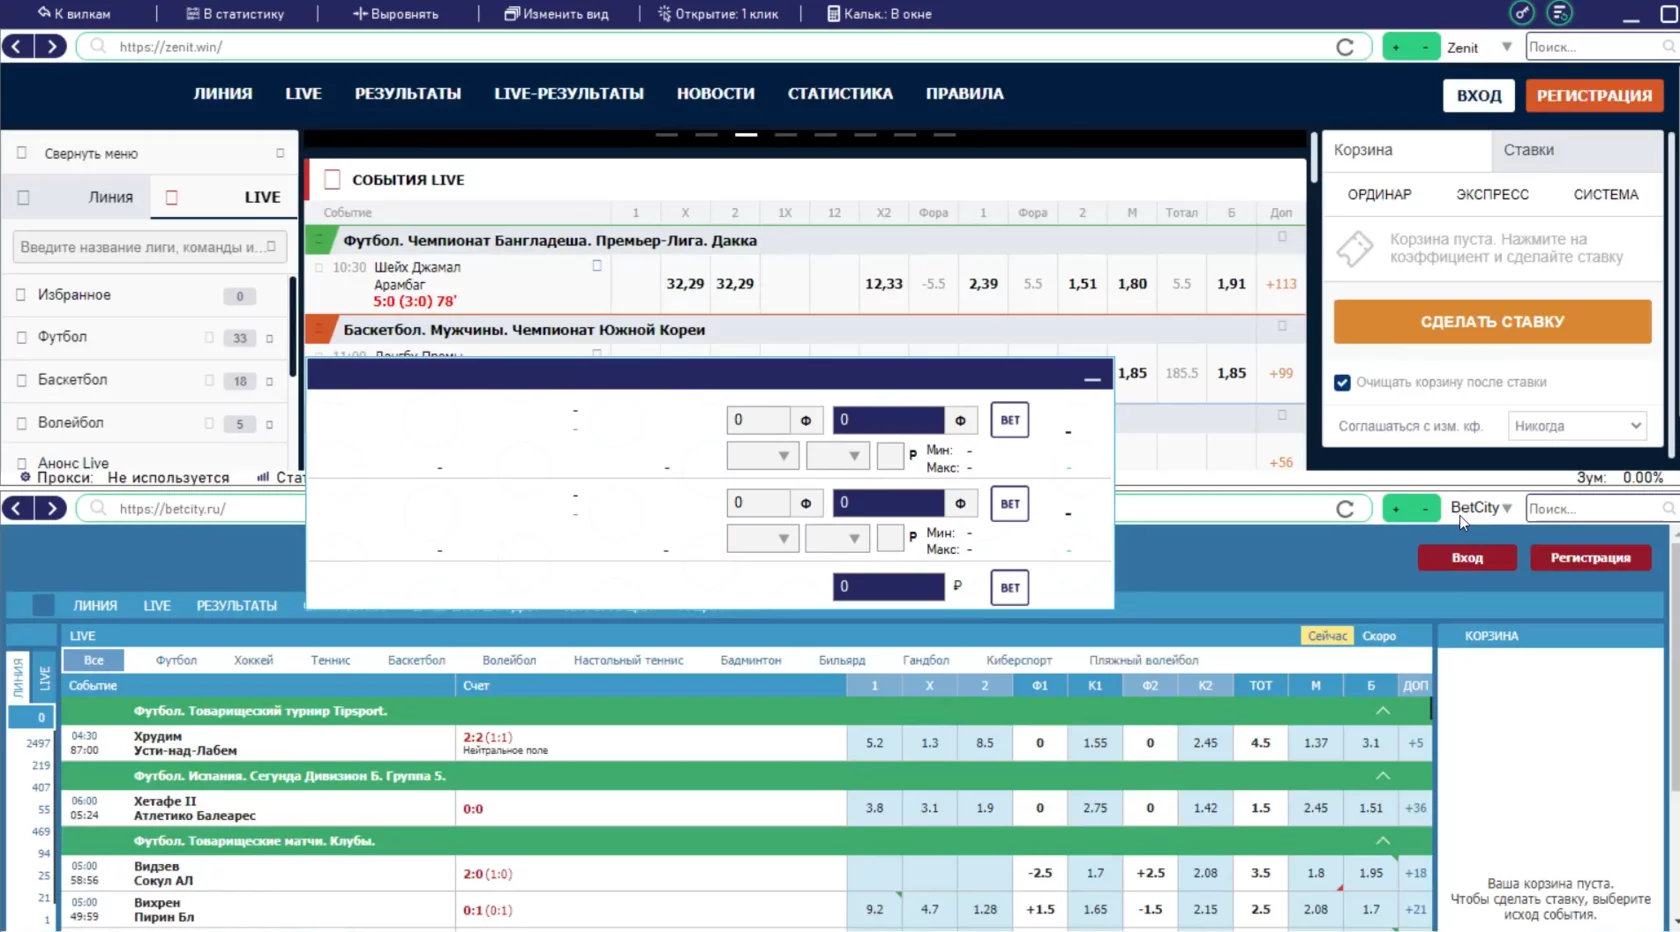Collapse the 'Товарищеский турнир Tipsport' section
The image size is (1680, 932).
[1382, 711]
